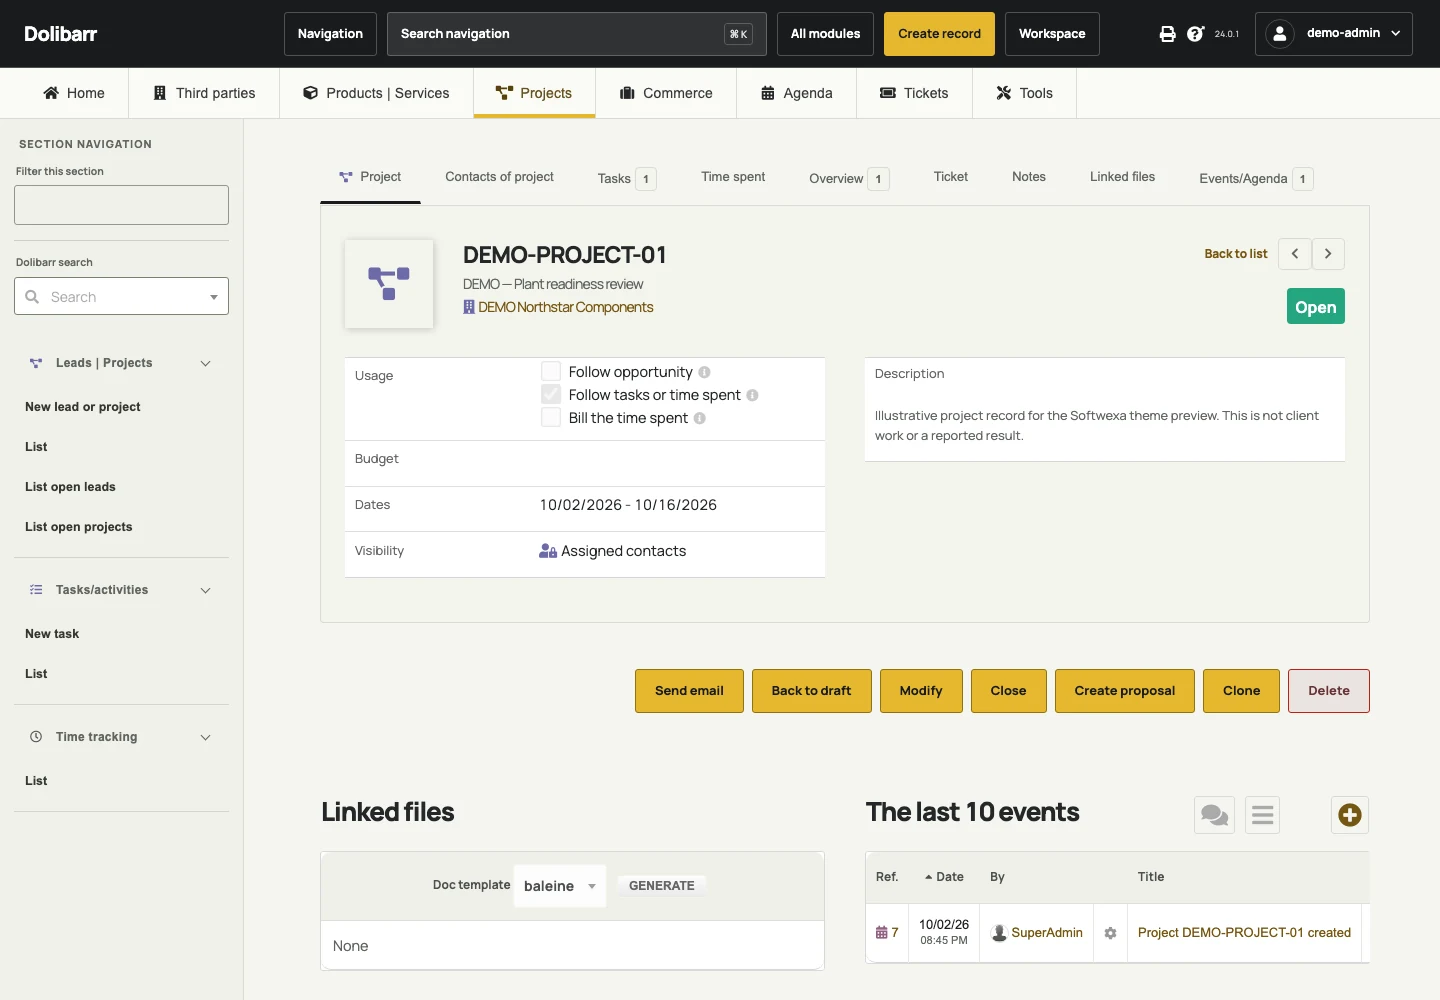Toggle Bill the time spent checkbox
Screen dimensions: 1440x1000
click(551, 417)
